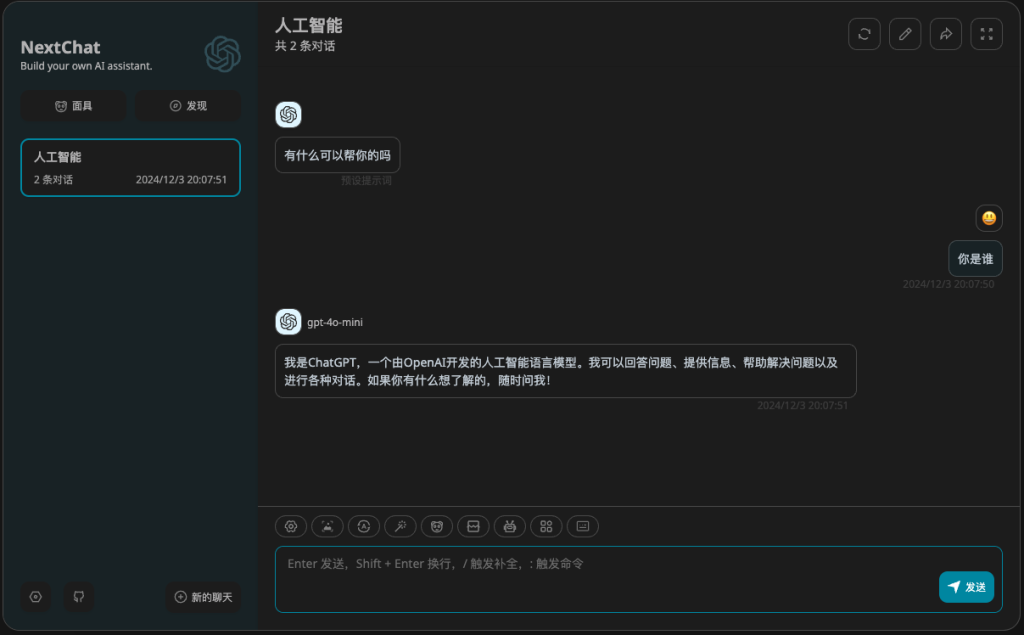The width and height of the screenshot is (1024, 635).
Task: Click the chat title 人工智能 in header
Action: click(x=309, y=25)
